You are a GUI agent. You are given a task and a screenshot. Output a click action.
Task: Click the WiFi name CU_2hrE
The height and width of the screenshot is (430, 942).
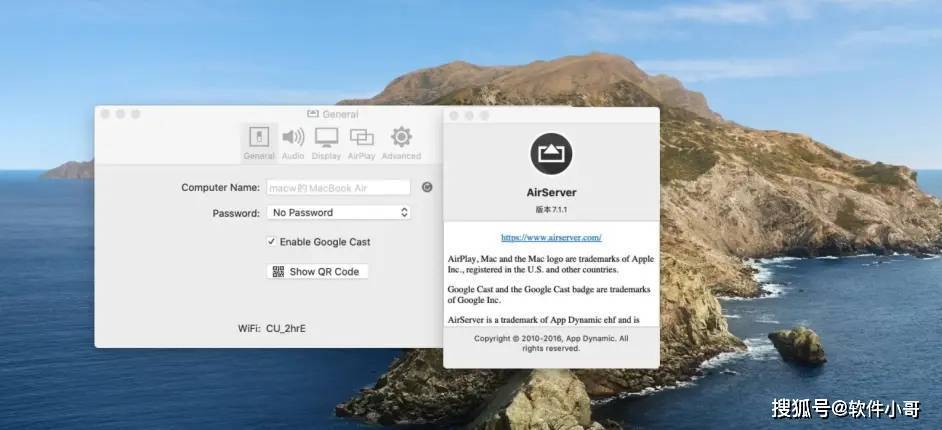point(286,329)
